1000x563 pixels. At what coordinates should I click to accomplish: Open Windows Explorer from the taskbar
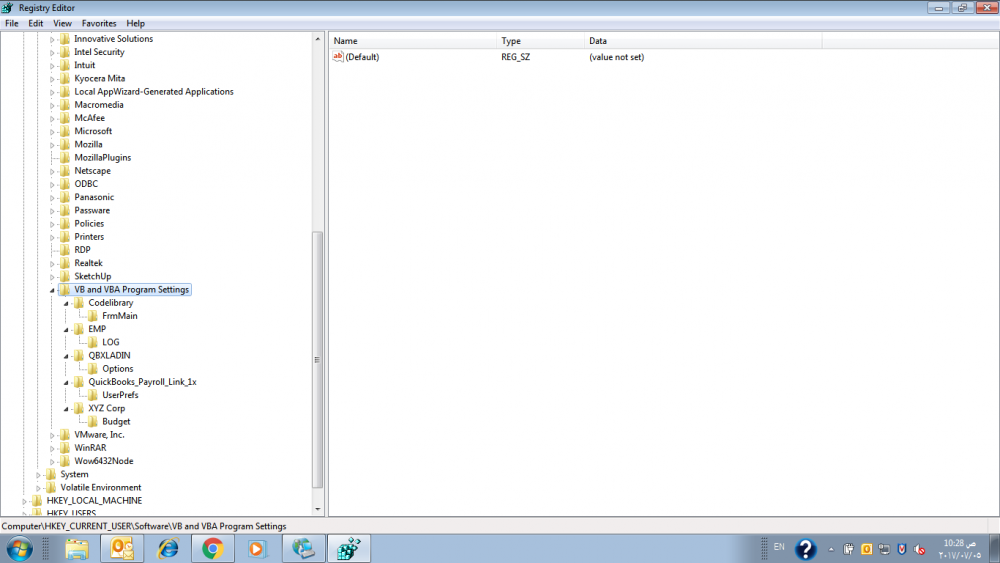click(77, 549)
